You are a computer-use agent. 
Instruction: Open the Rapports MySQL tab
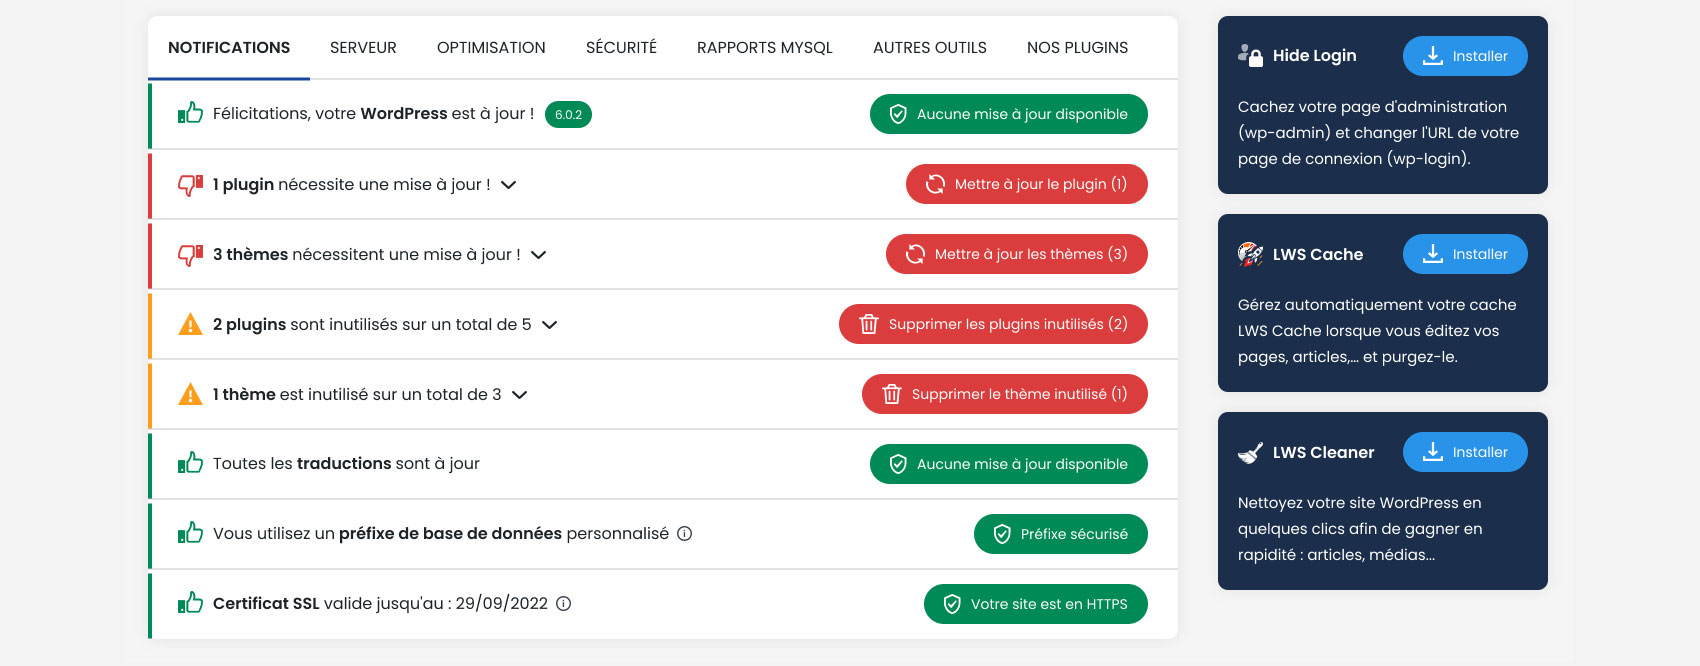coord(765,48)
